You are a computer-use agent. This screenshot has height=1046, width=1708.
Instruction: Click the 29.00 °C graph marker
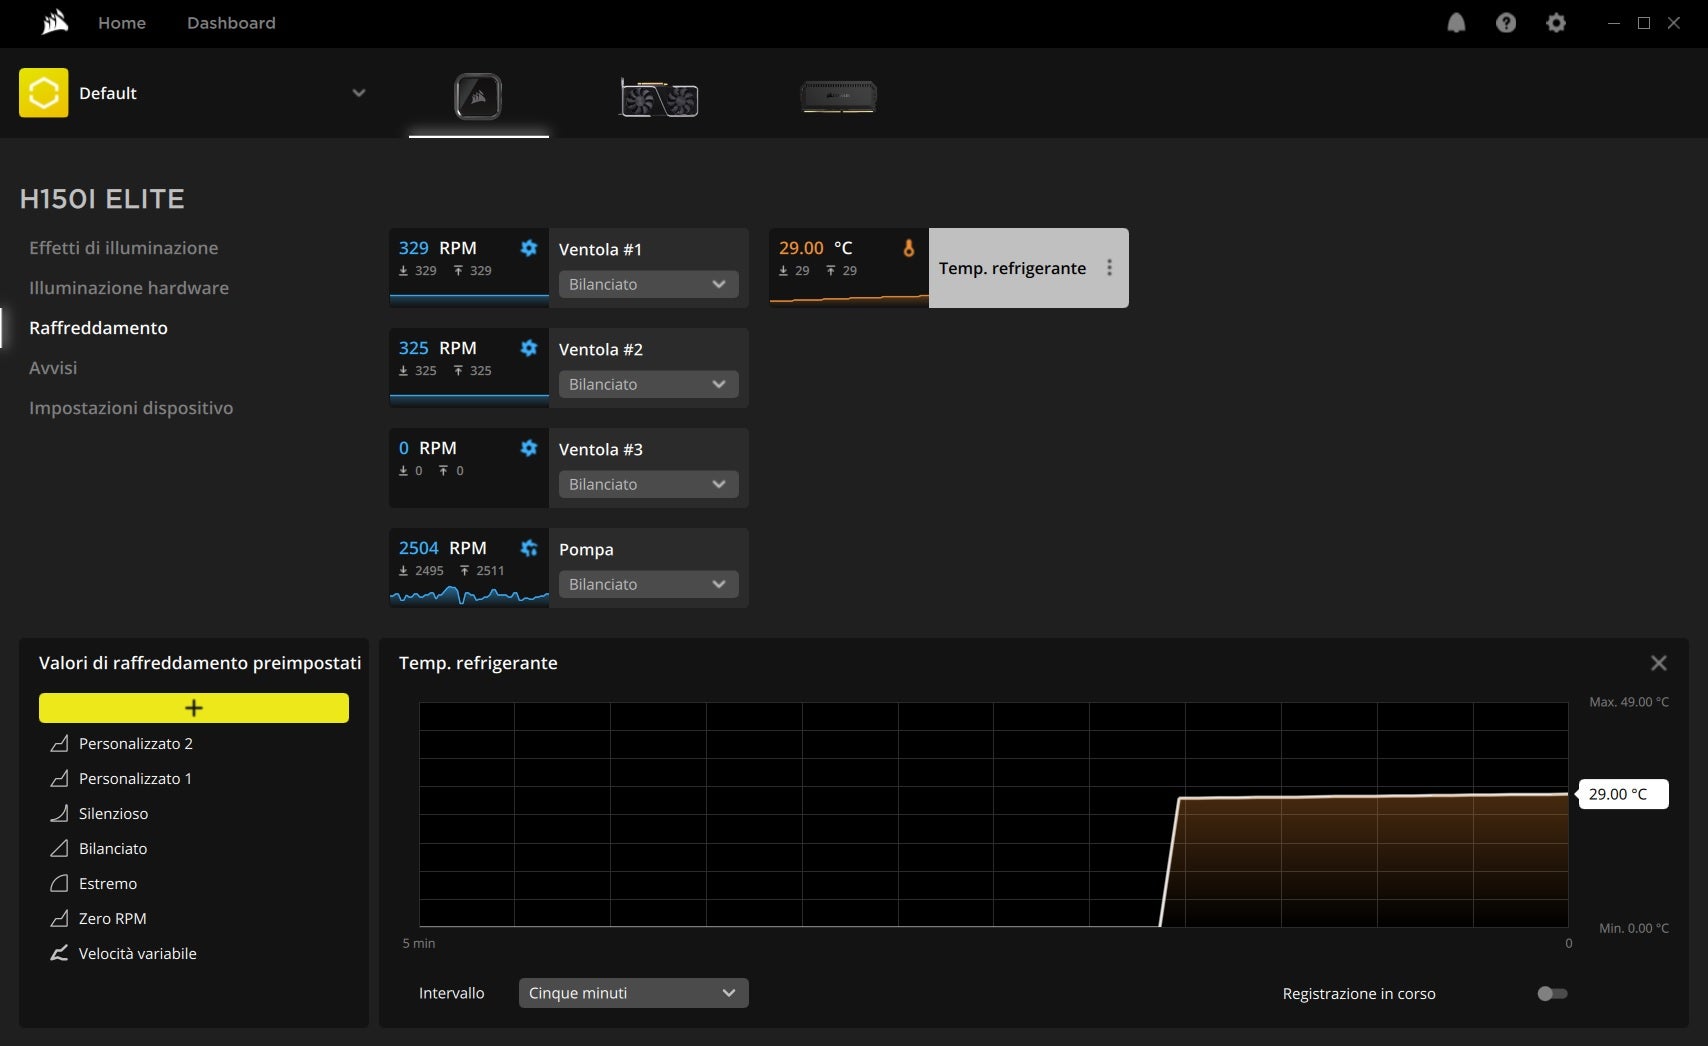pos(1622,794)
